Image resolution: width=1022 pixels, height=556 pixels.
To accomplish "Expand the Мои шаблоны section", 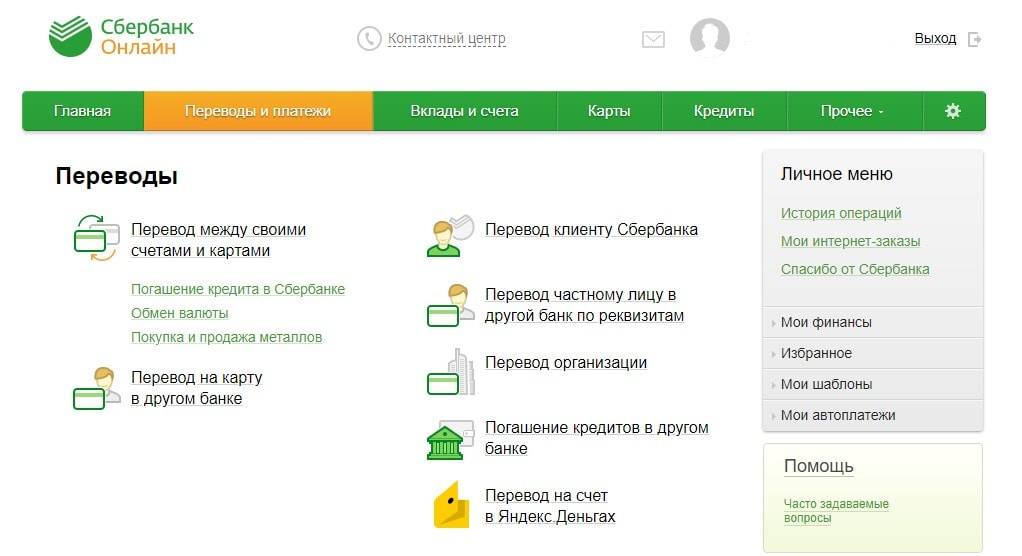I will point(826,384).
